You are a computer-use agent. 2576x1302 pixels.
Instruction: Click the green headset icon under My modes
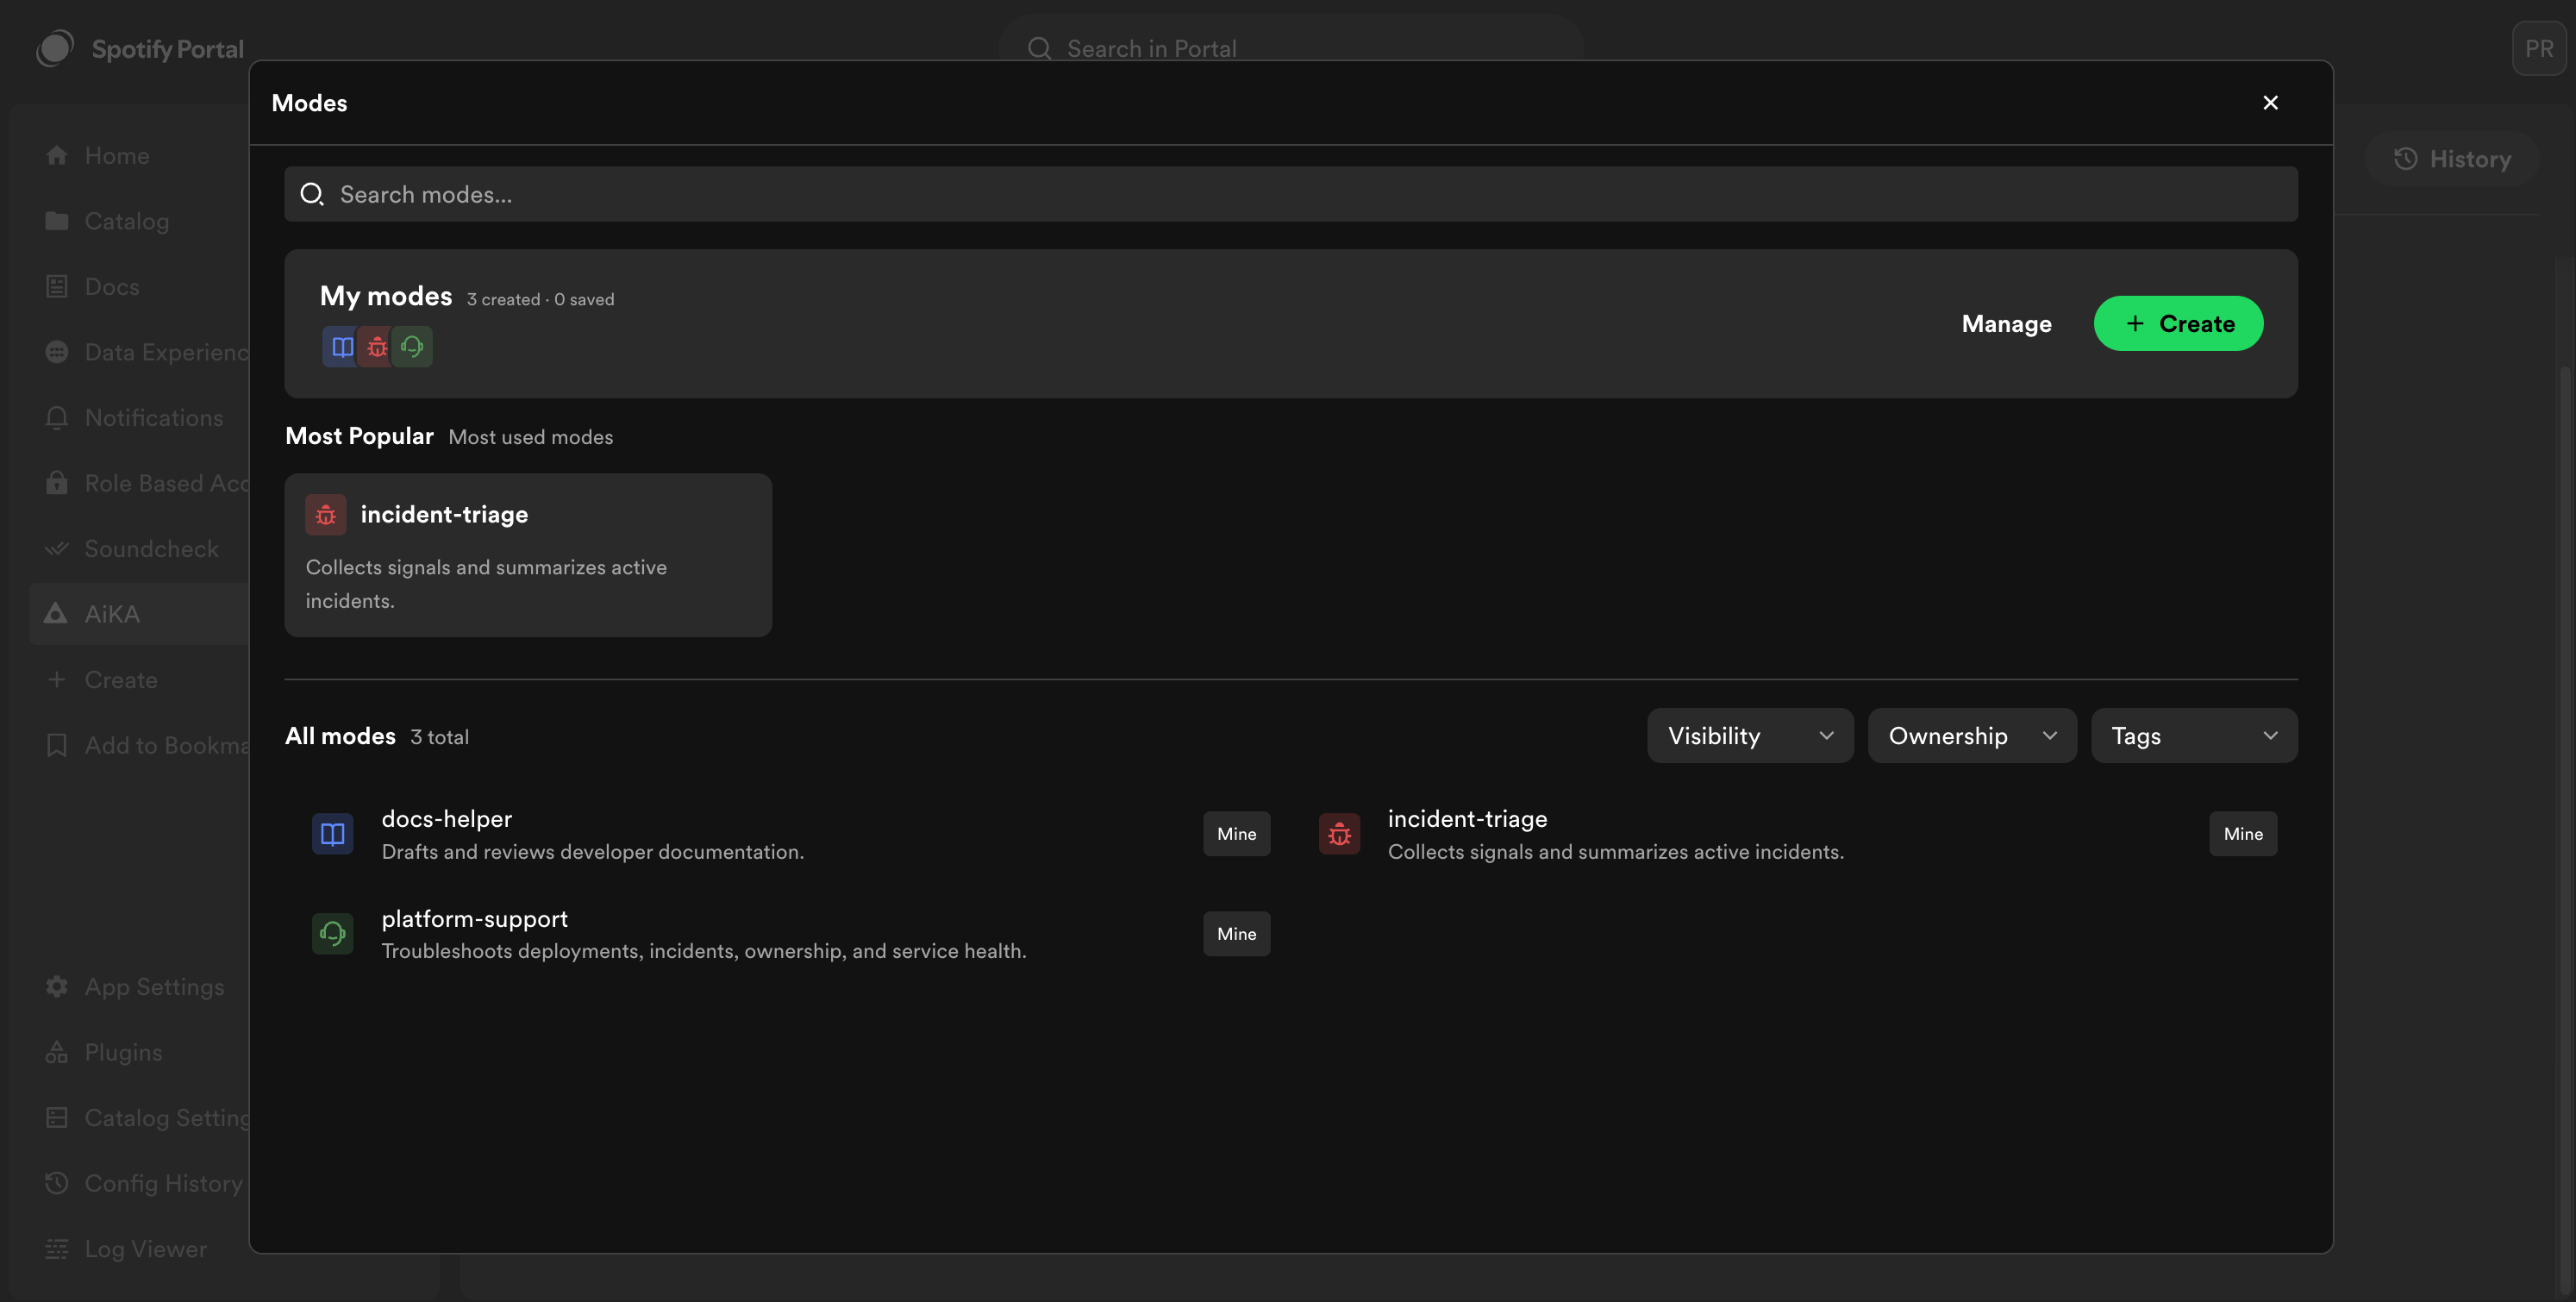412,347
